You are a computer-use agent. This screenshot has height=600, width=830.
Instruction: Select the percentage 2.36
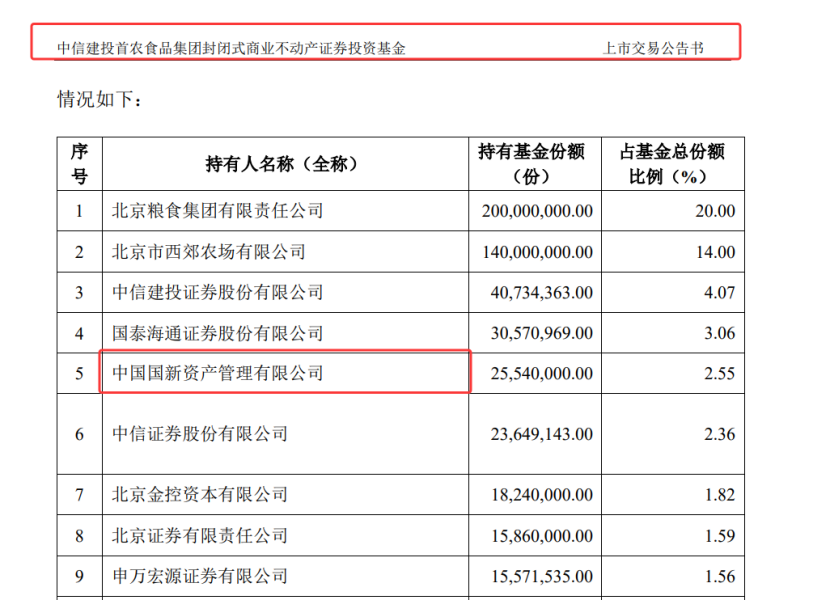point(719,434)
